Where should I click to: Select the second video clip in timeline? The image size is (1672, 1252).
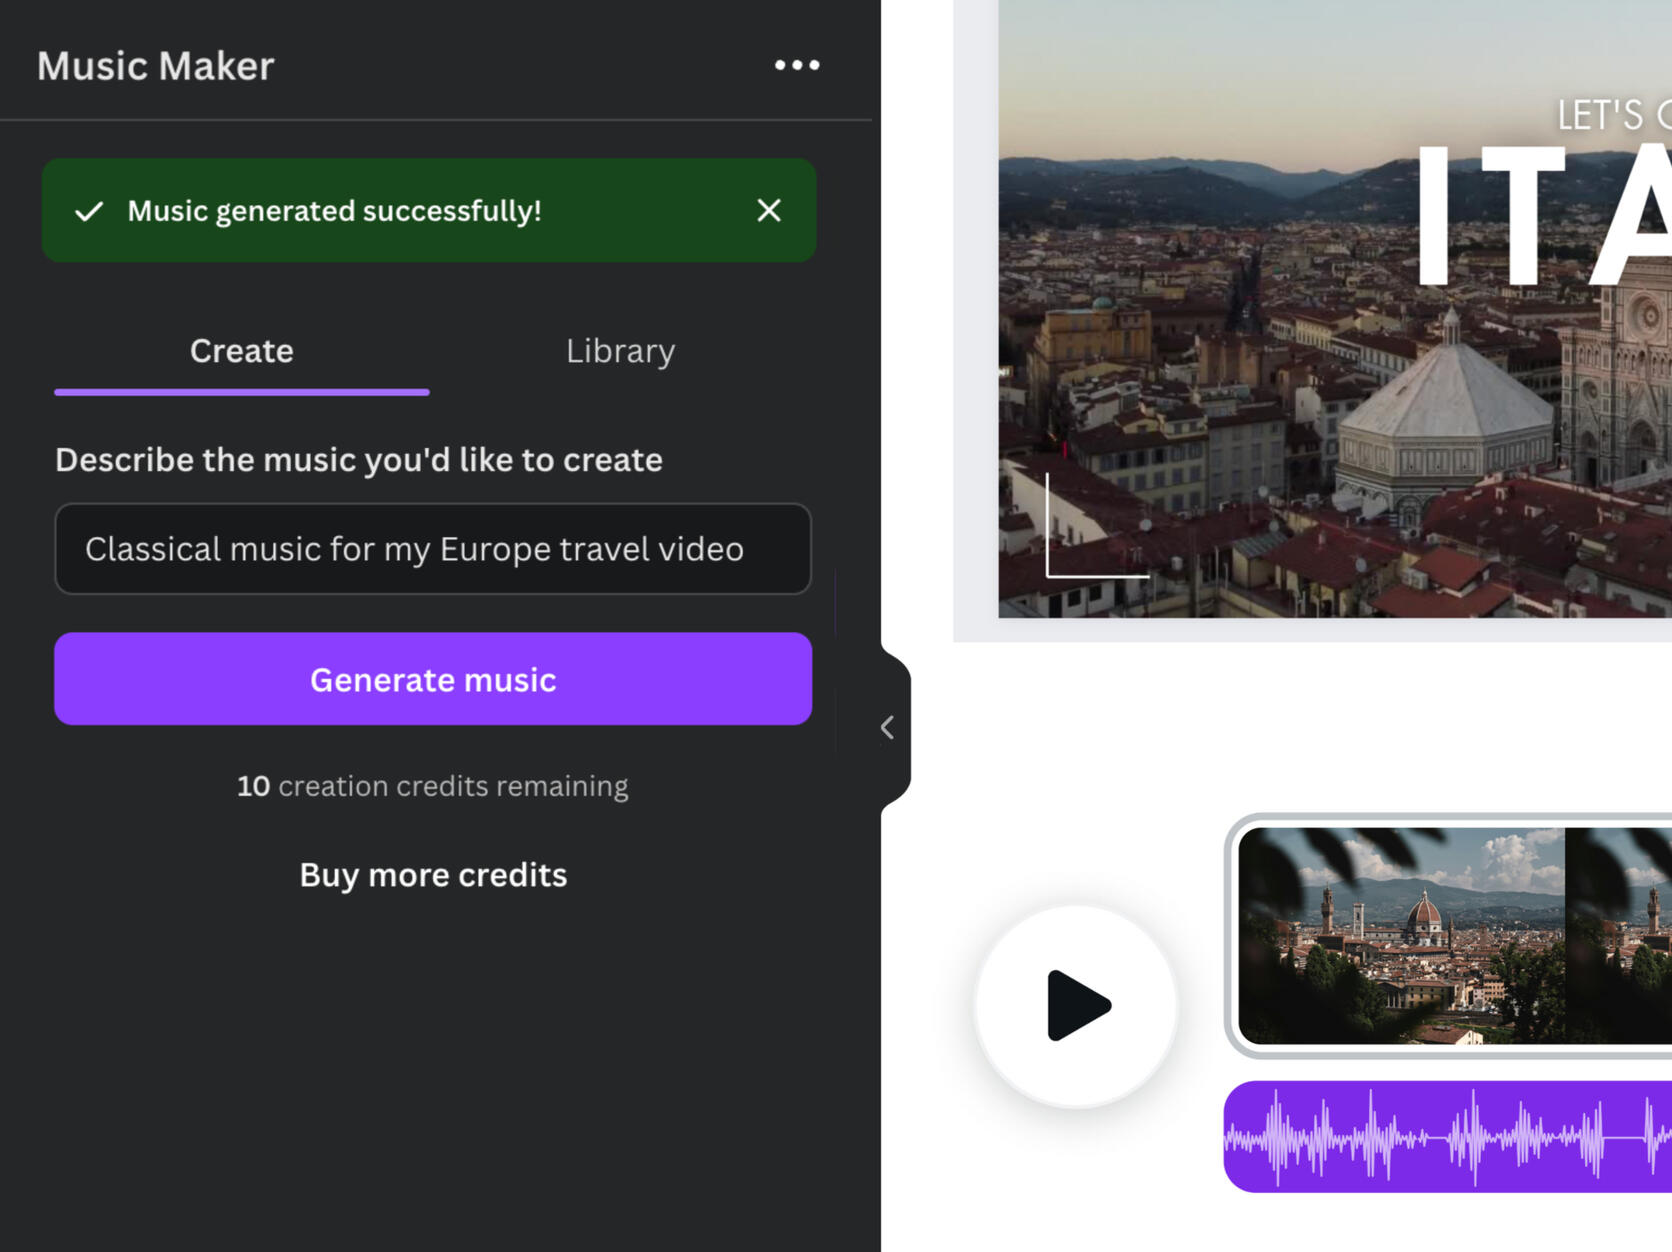(1620, 935)
